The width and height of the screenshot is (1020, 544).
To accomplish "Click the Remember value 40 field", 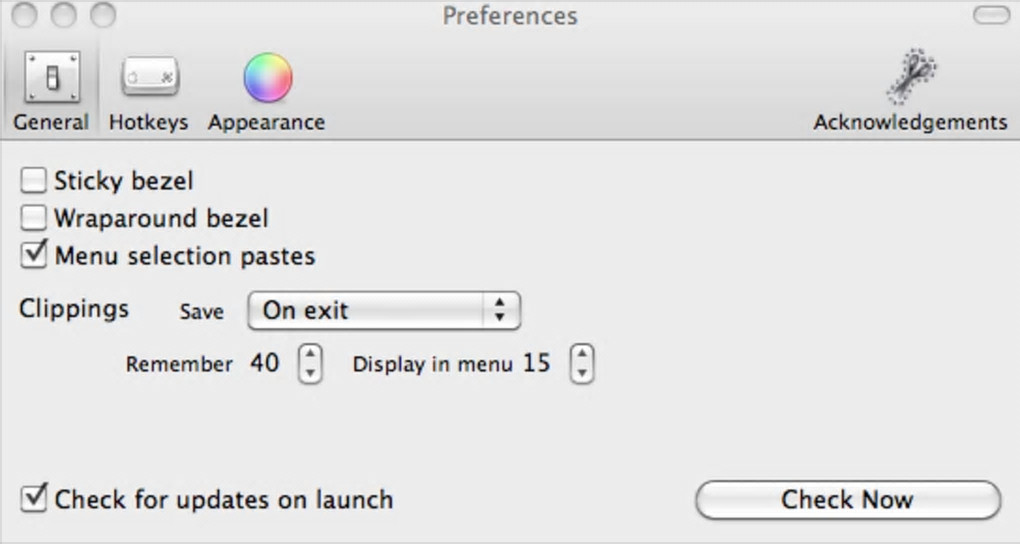I will (265, 363).
